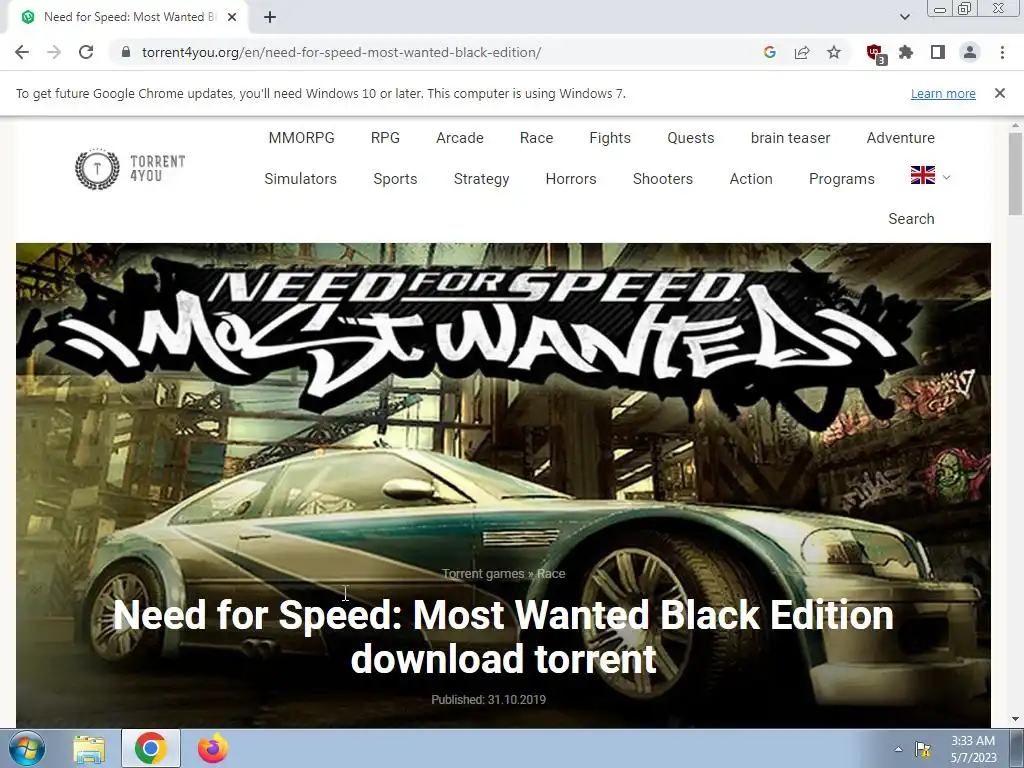Open the RPG category
Screen dimensions: 1024x768
[x=385, y=138]
